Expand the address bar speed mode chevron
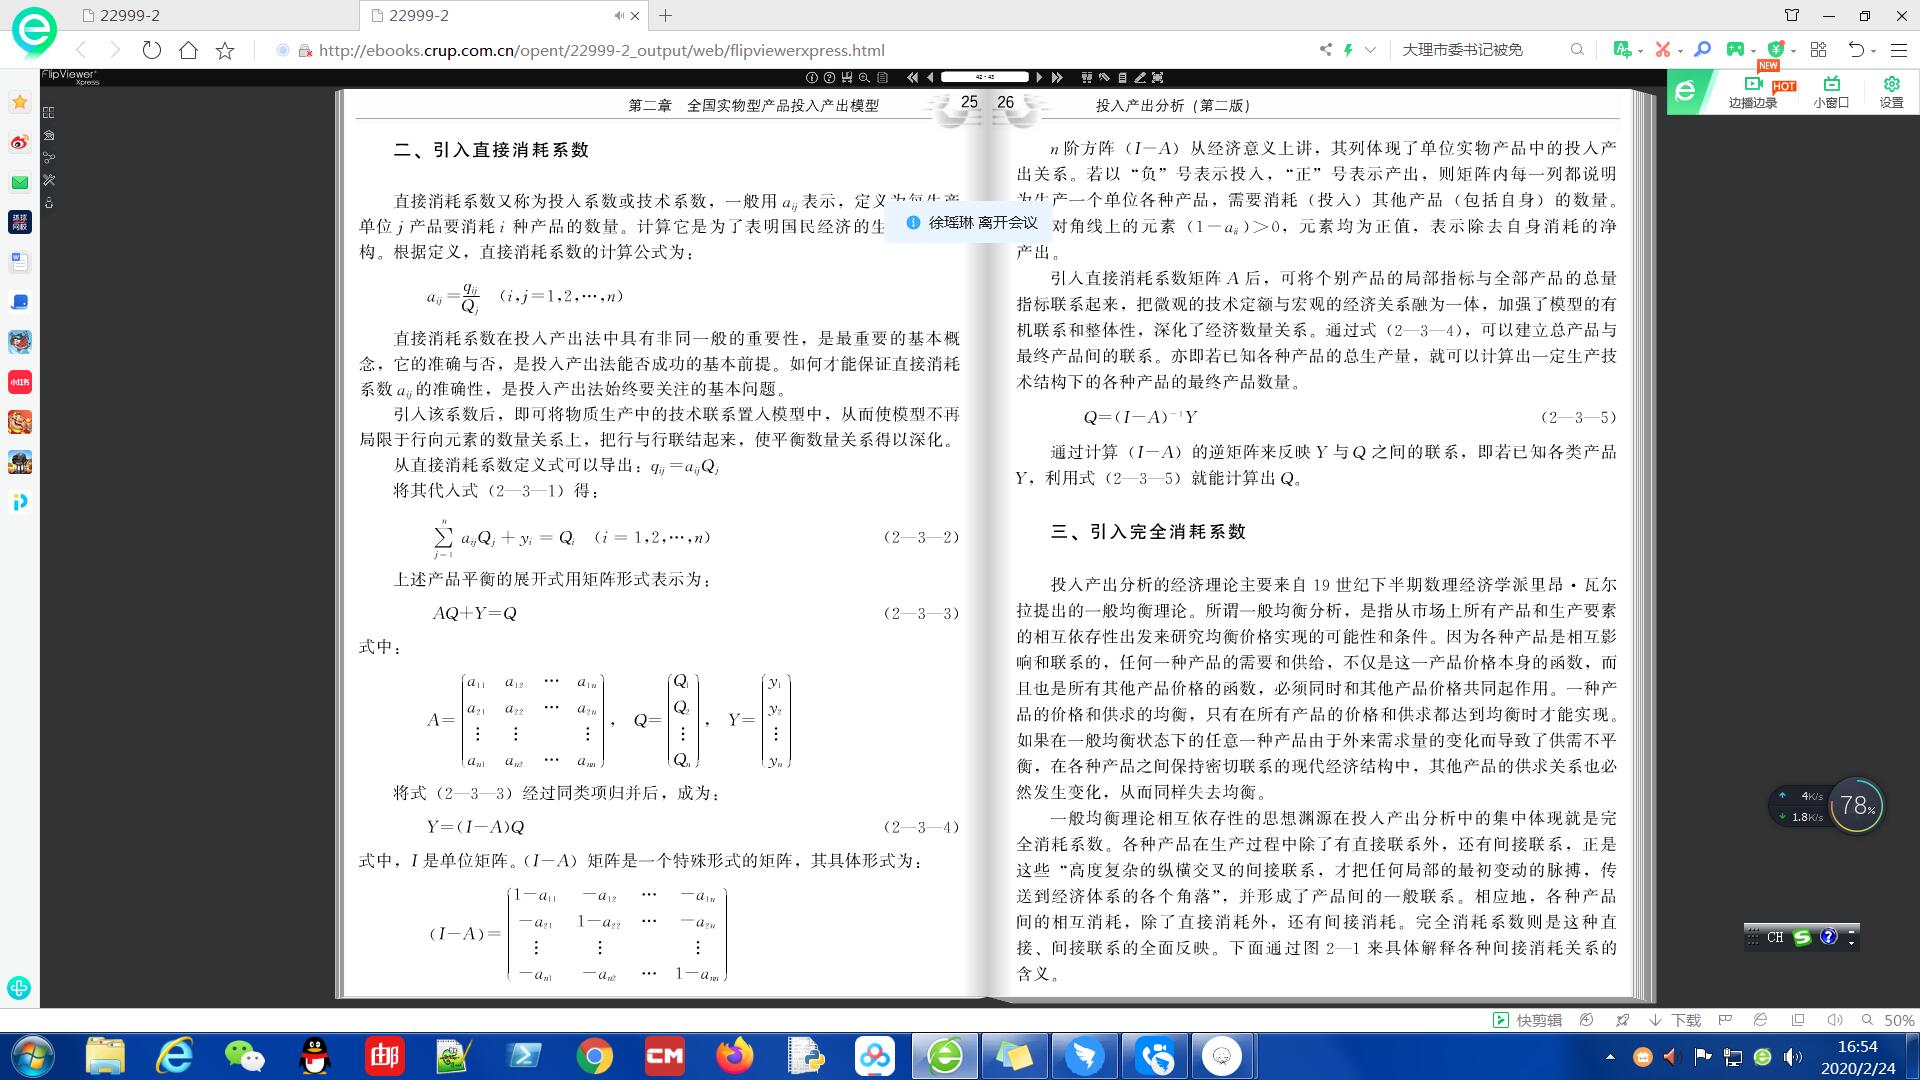This screenshot has width=1920, height=1080. click(x=1370, y=49)
